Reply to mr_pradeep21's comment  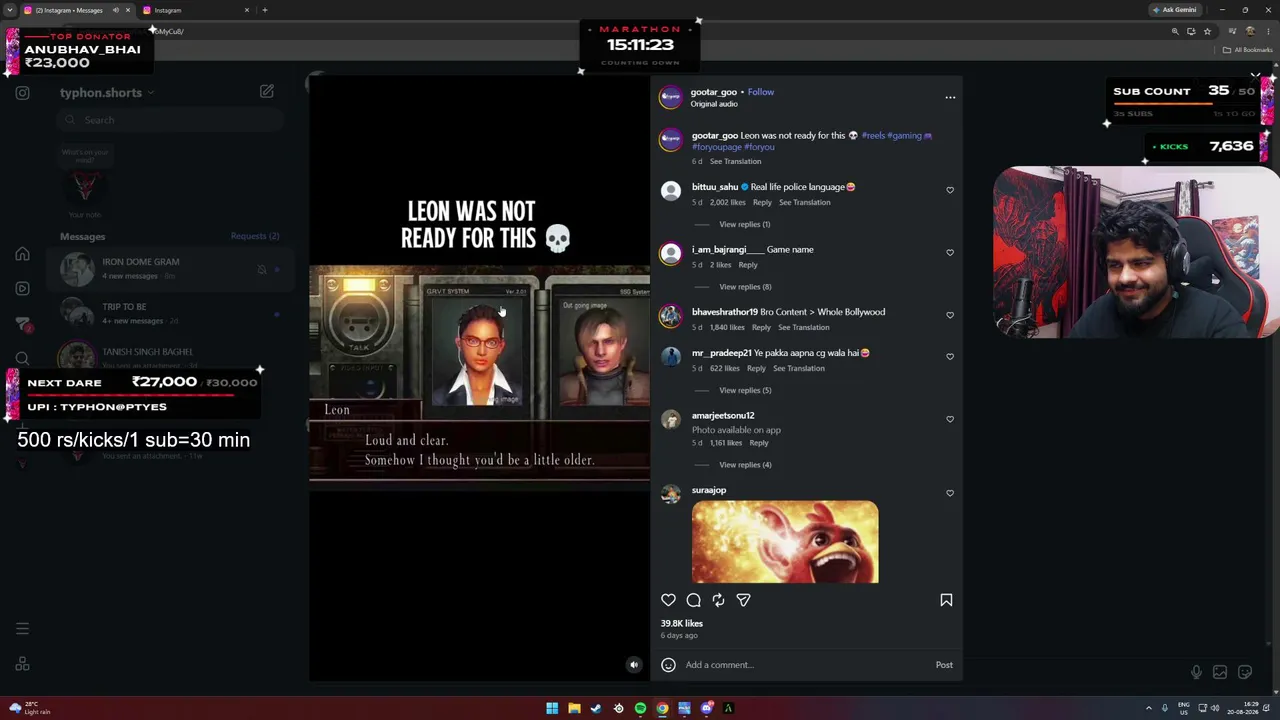(x=756, y=368)
